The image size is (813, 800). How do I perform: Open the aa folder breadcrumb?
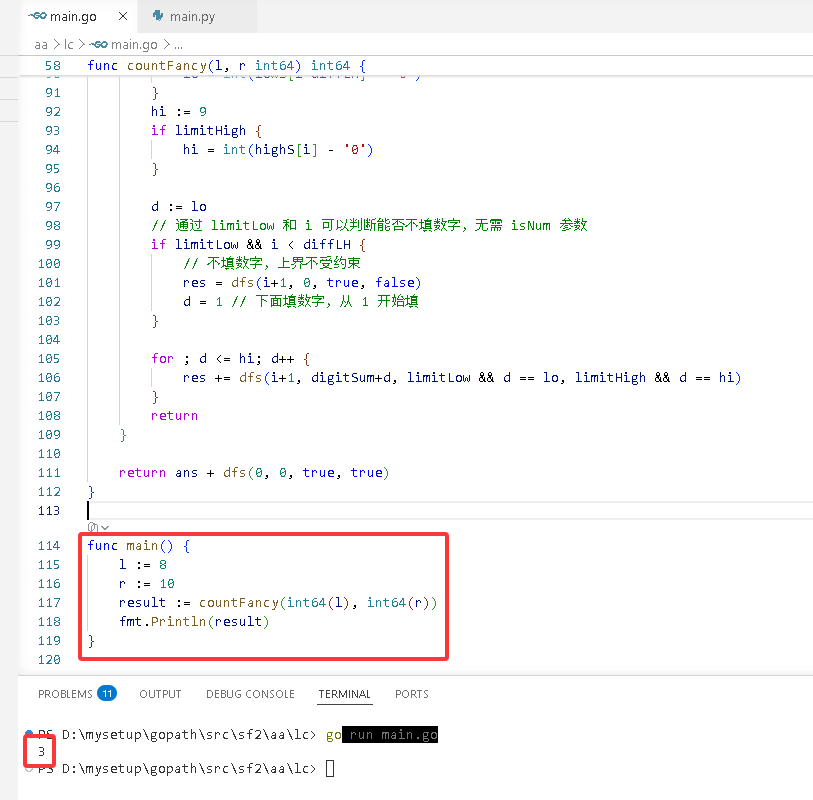[41, 45]
